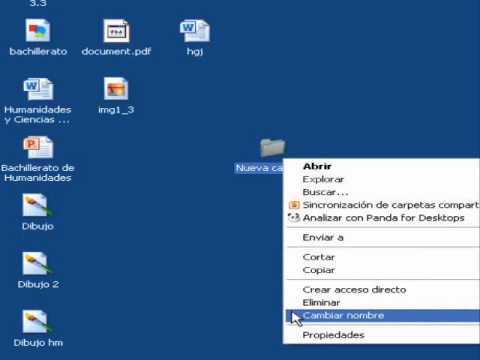
Task: Select the Nueva carpeta folder icon
Action: coord(273,147)
